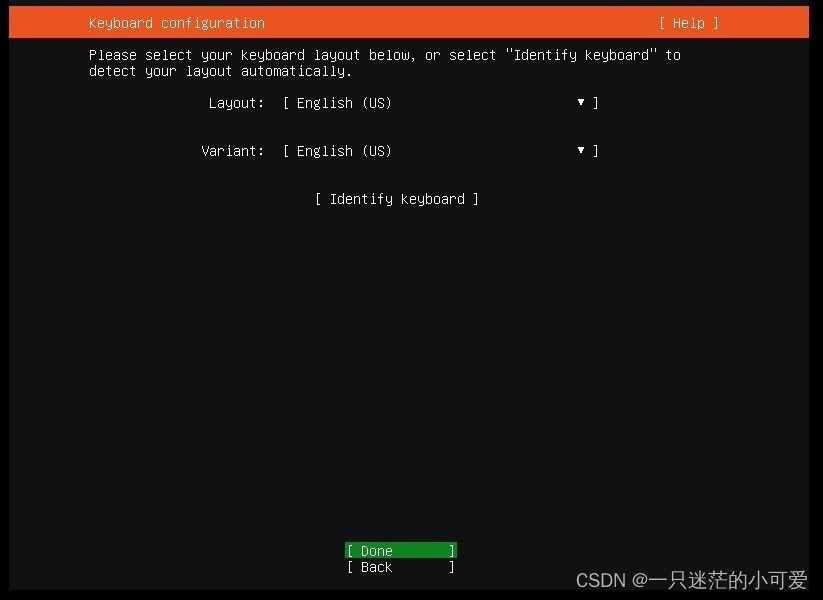Confirm with the green Done button
Viewport: 823px width, 600px height.
click(x=400, y=550)
